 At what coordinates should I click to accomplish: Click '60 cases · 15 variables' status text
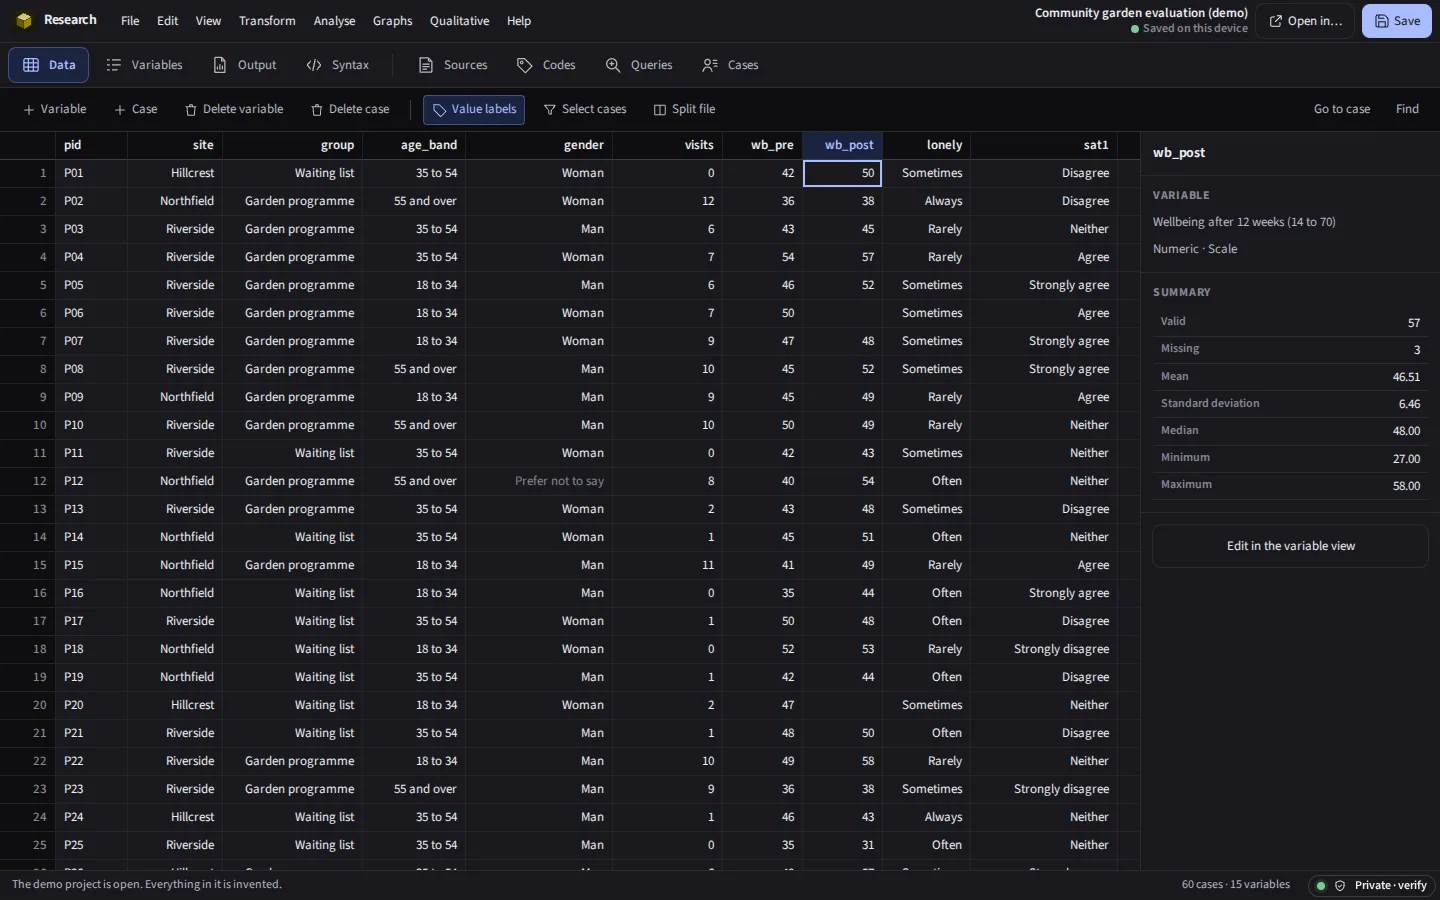click(1236, 885)
